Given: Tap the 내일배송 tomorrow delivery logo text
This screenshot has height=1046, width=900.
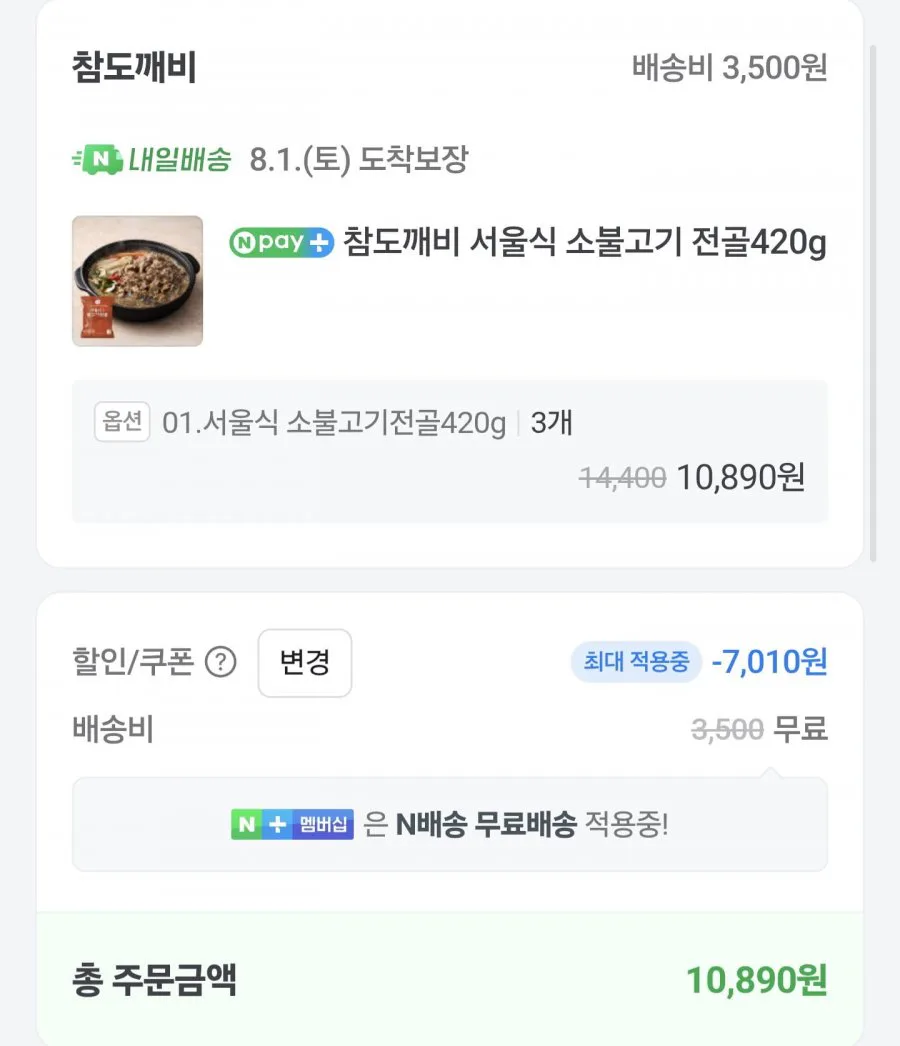Looking at the screenshot, I should coord(180,160).
